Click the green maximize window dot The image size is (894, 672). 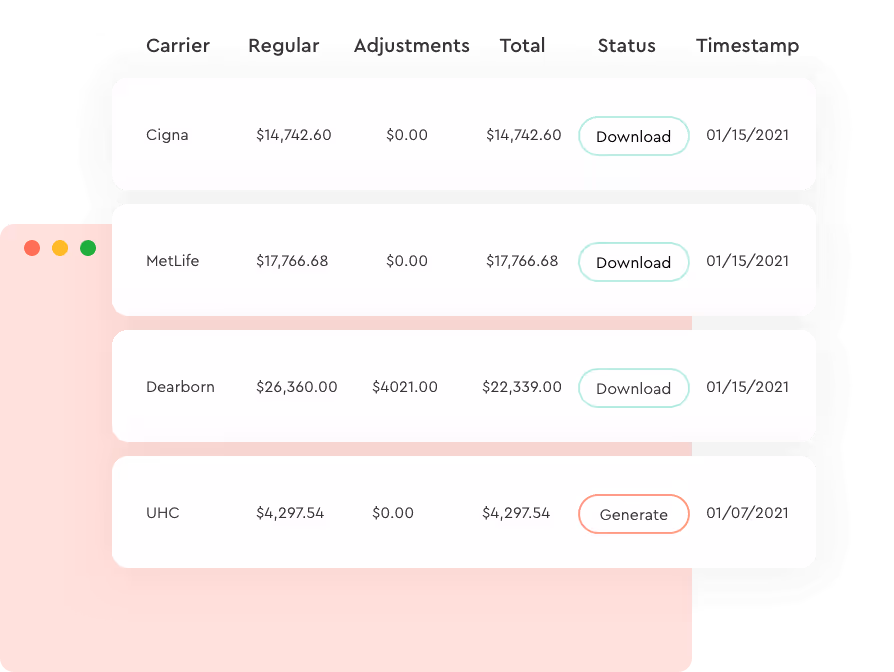(88, 248)
